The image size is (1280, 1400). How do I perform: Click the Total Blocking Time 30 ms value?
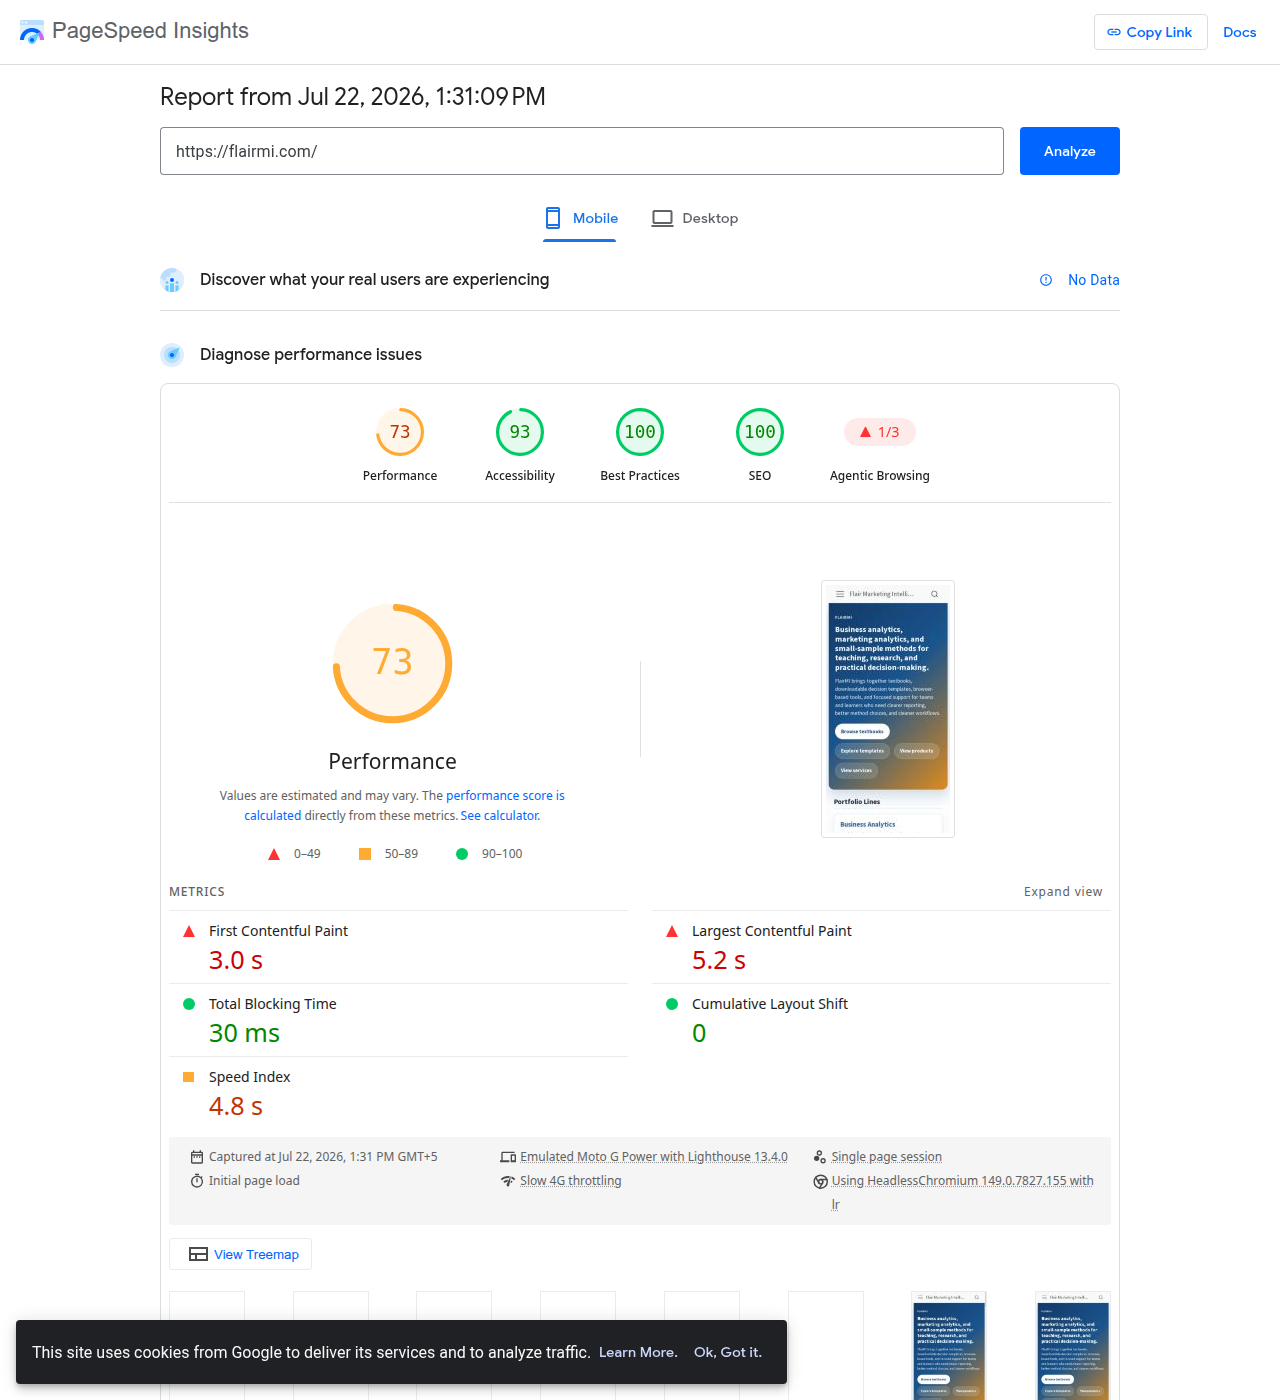coord(244,1034)
